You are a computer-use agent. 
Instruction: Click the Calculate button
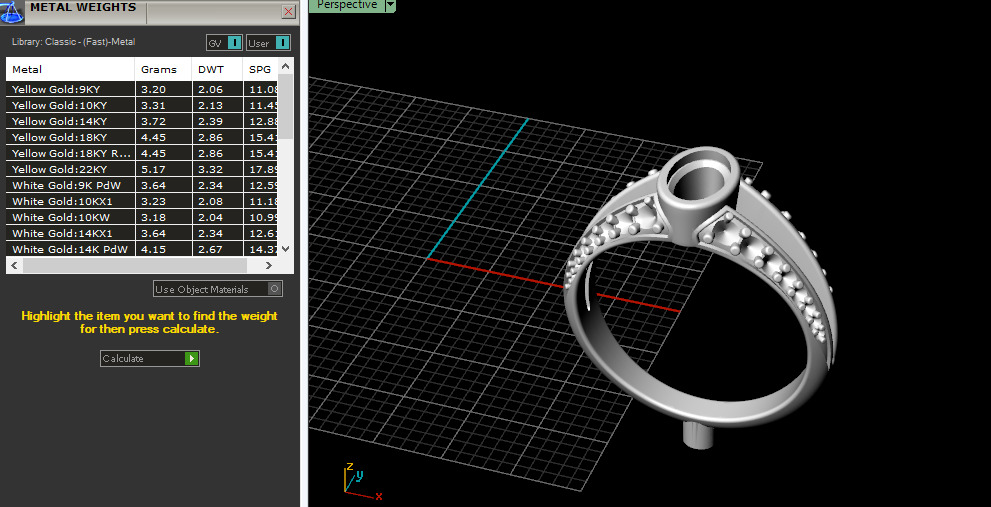pos(150,358)
